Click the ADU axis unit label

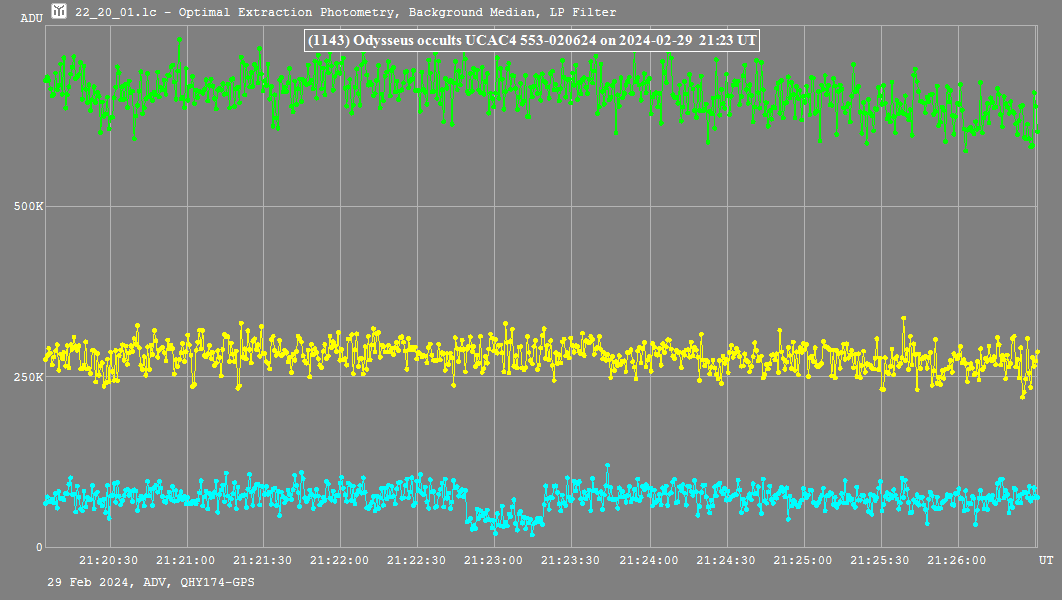[31, 18]
